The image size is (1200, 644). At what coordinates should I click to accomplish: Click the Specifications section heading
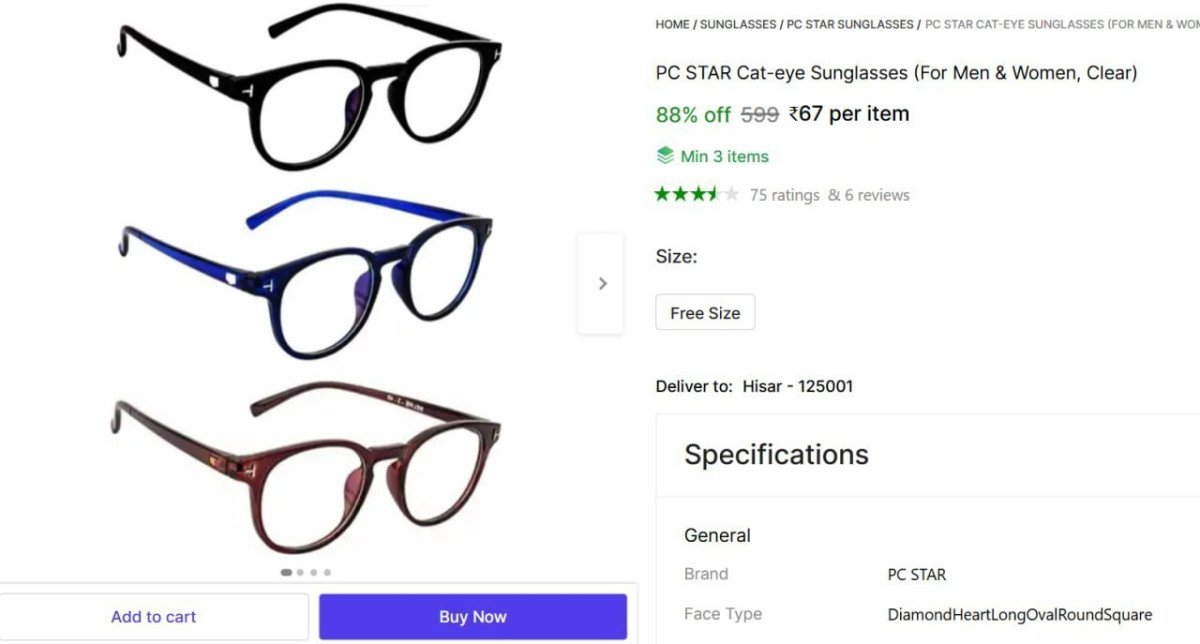click(x=775, y=454)
